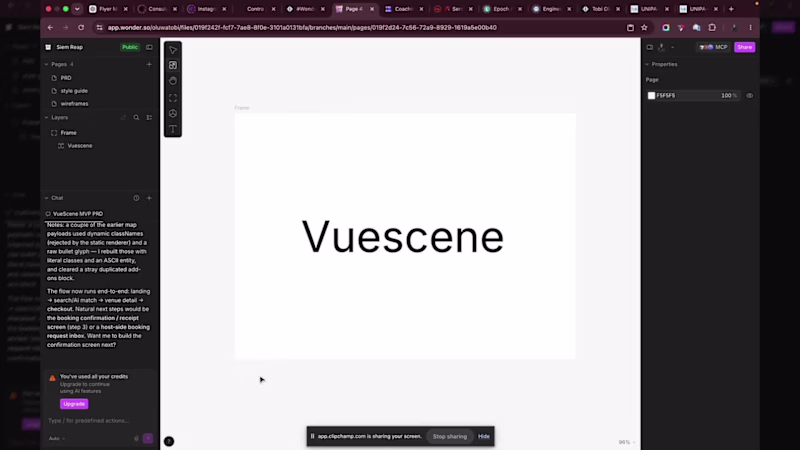This screenshot has height=450, width=800.
Task: Toggle the right panel layout icon
Action: [649, 47]
